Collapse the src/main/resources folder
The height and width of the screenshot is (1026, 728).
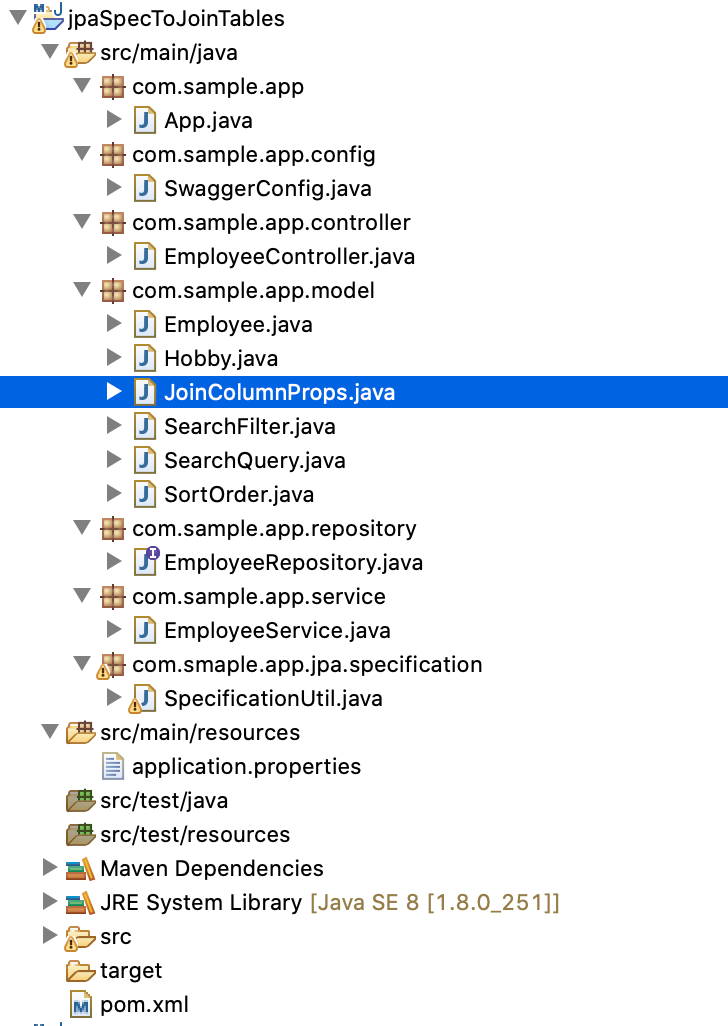(x=51, y=732)
